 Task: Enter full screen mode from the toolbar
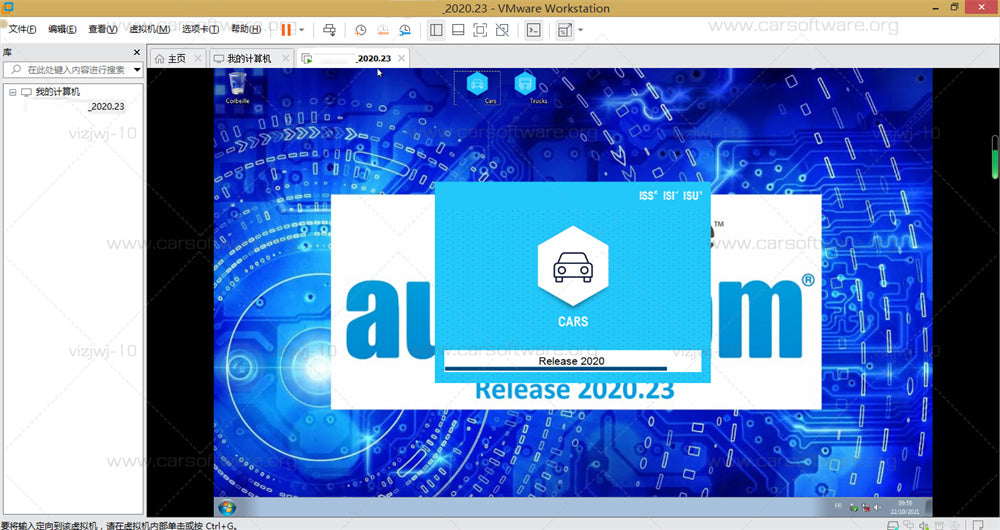tap(480, 30)
